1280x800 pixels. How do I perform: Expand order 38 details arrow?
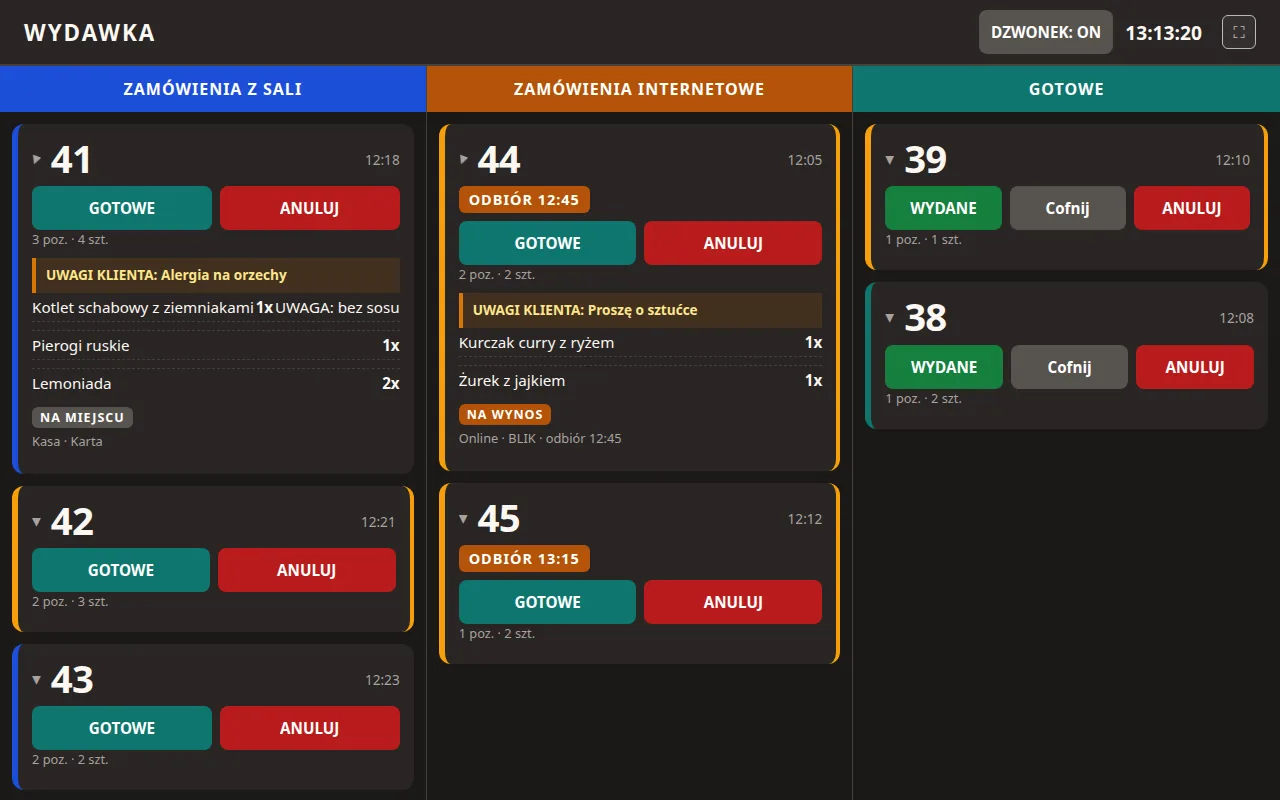[x=890, y=317]
